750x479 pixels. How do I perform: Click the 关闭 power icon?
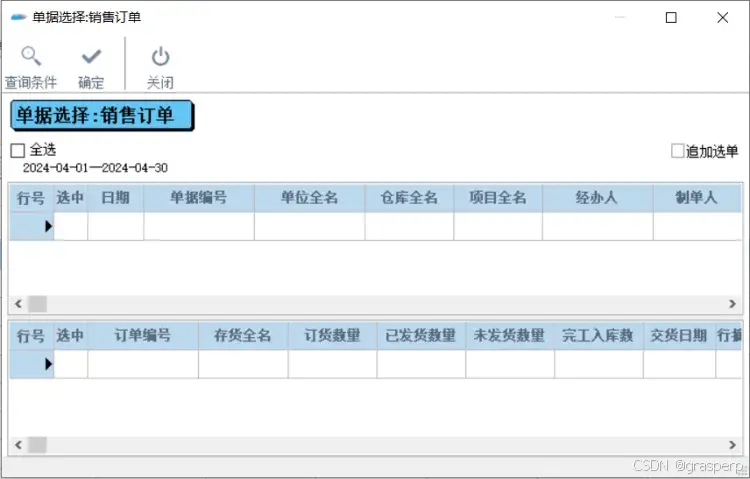160,67
